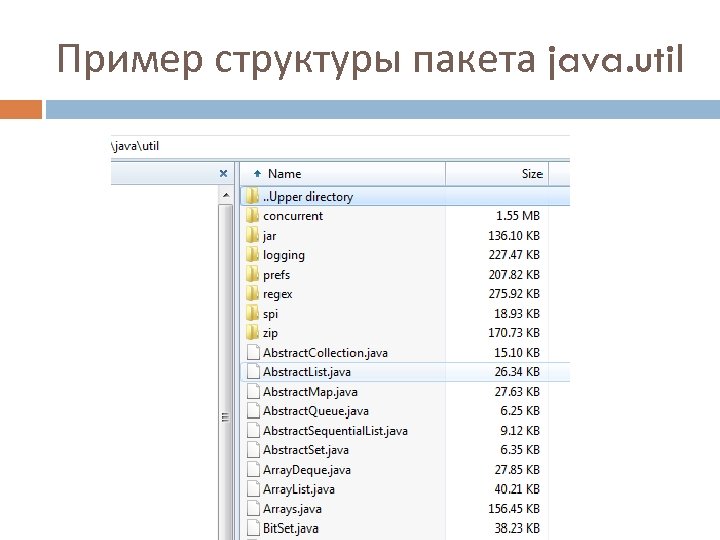720x540 pixels.
Task: Select Arrays.java file name
Action: click(292, 509)
